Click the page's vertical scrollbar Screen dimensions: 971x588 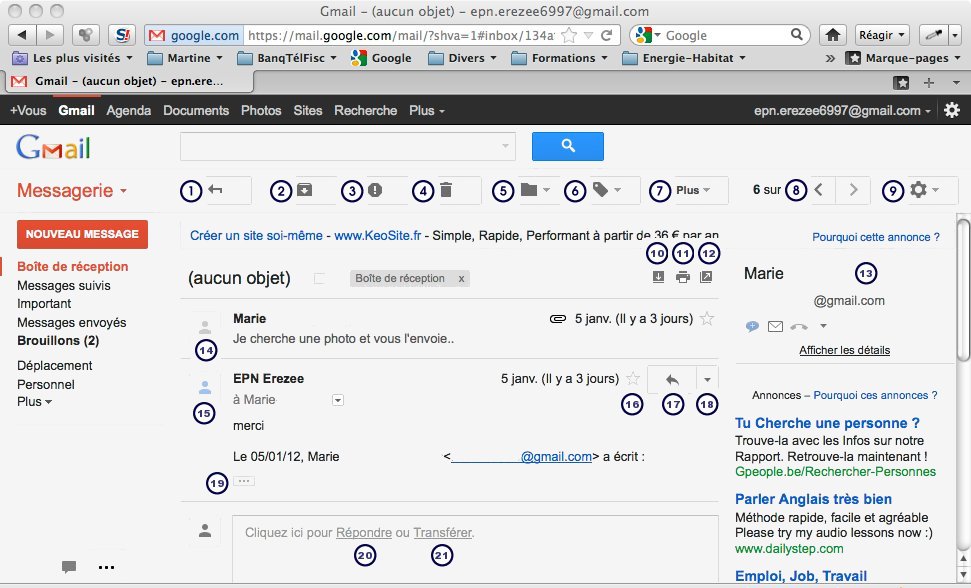coord(962,288)
